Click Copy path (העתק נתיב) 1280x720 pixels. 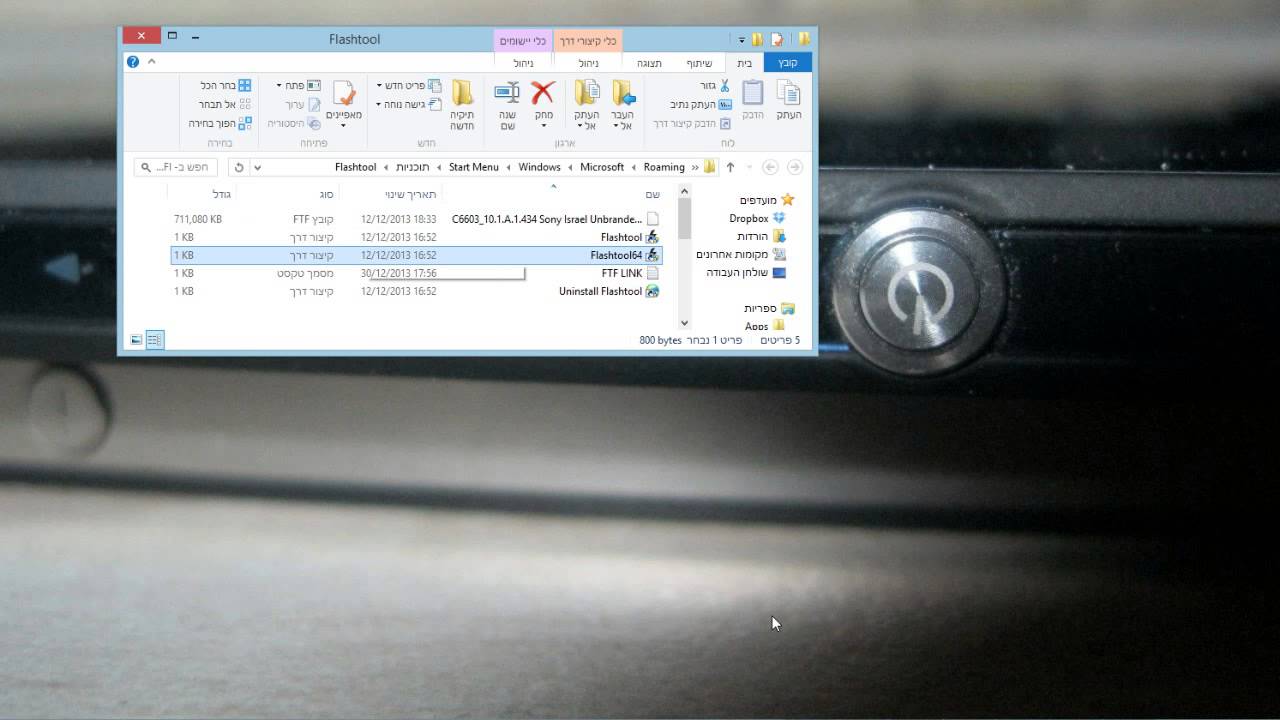pyautogui.click(x=701, y=105)
